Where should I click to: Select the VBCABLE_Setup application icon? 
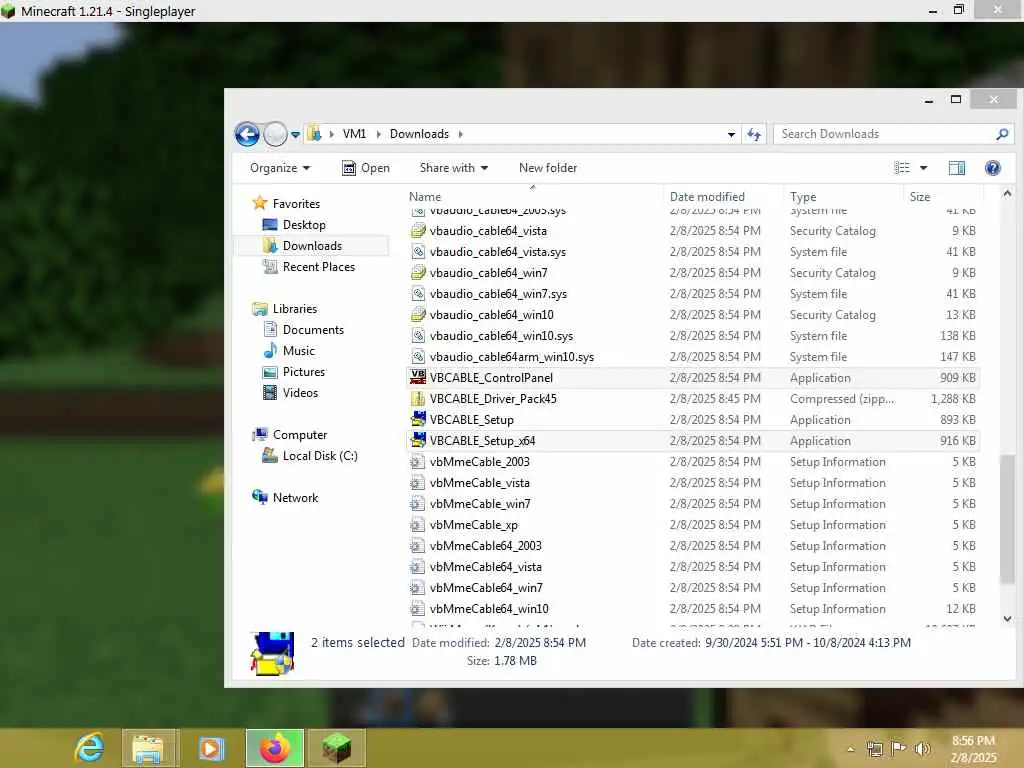tap(418, 419)
